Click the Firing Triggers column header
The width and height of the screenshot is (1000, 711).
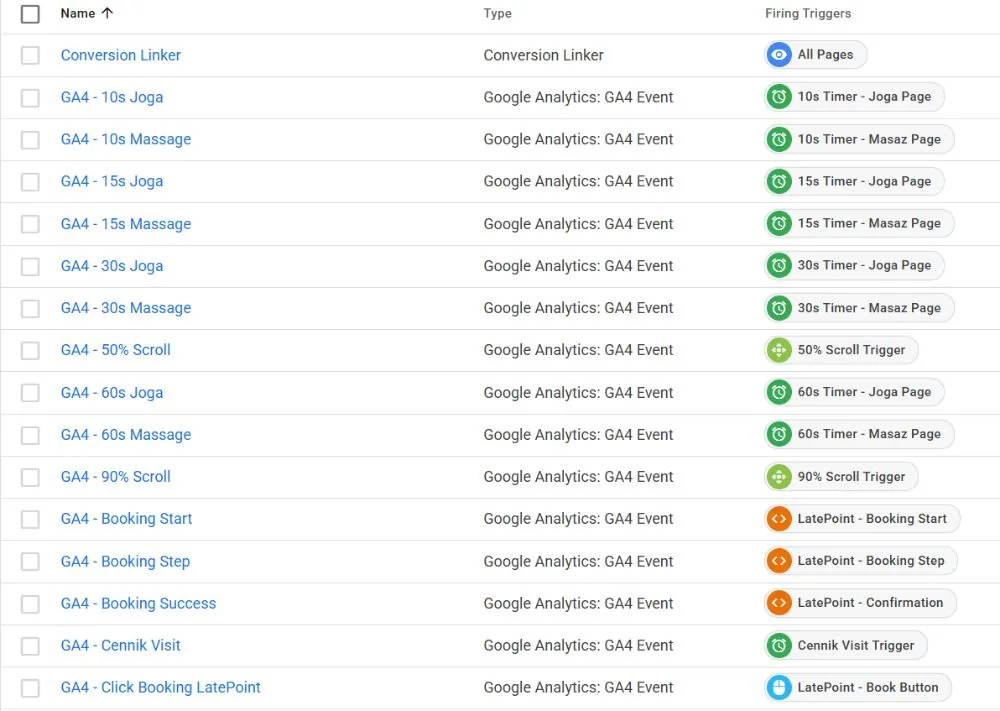[x=808, y=13]
